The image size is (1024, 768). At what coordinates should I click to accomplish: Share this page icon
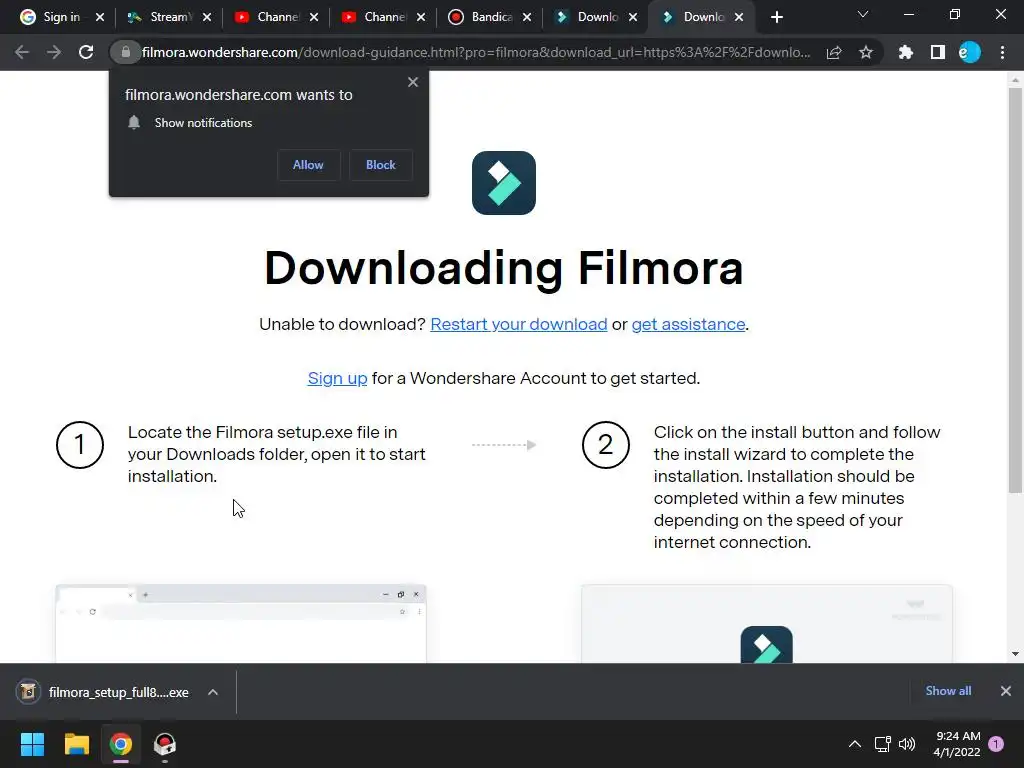point(834,52)
